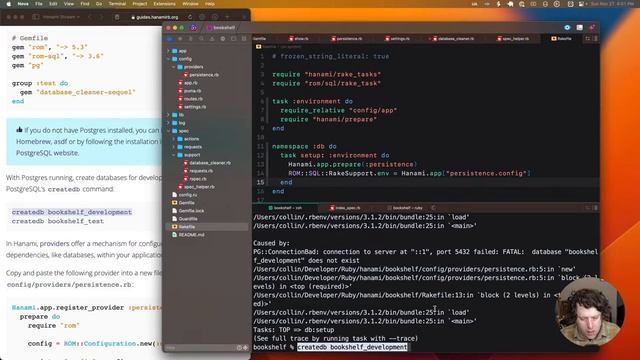Reload the Safari page
Screen dimensions: 640x360
tap(190, 17)
